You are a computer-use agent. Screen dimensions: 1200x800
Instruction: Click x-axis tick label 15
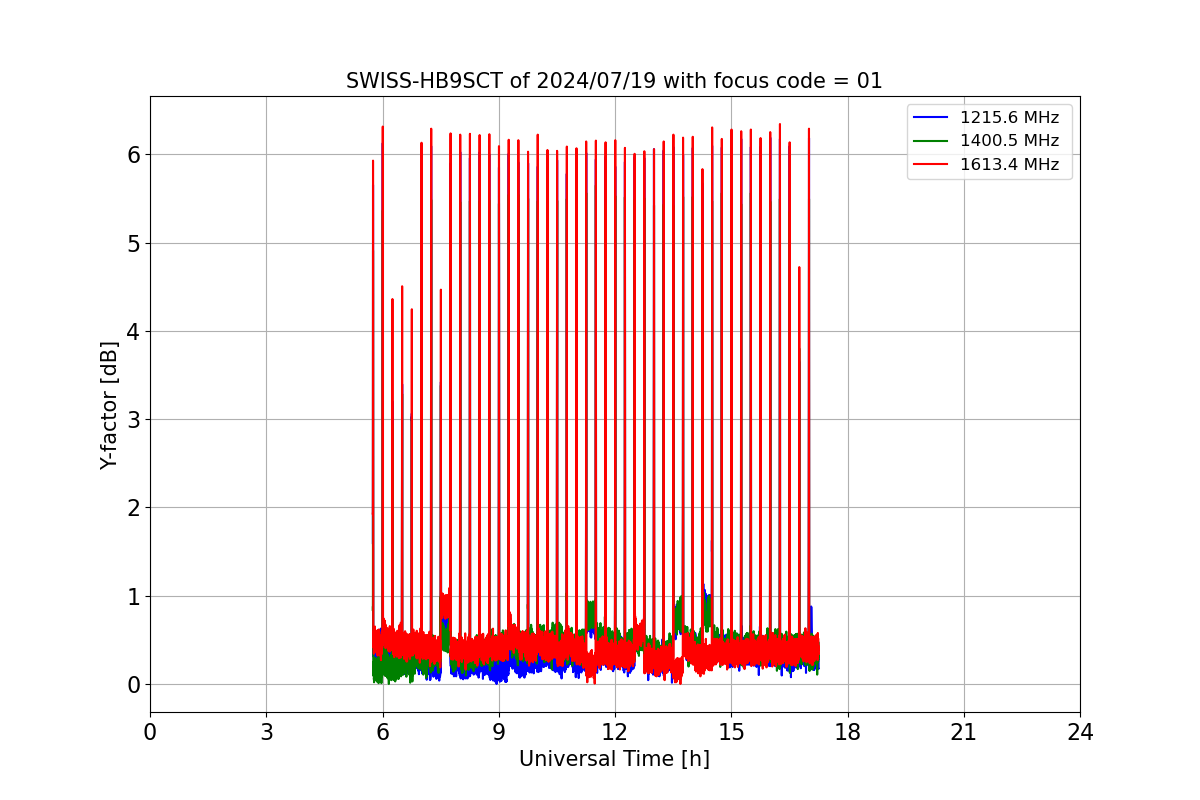pyautogui.click(x=731, y=732)
